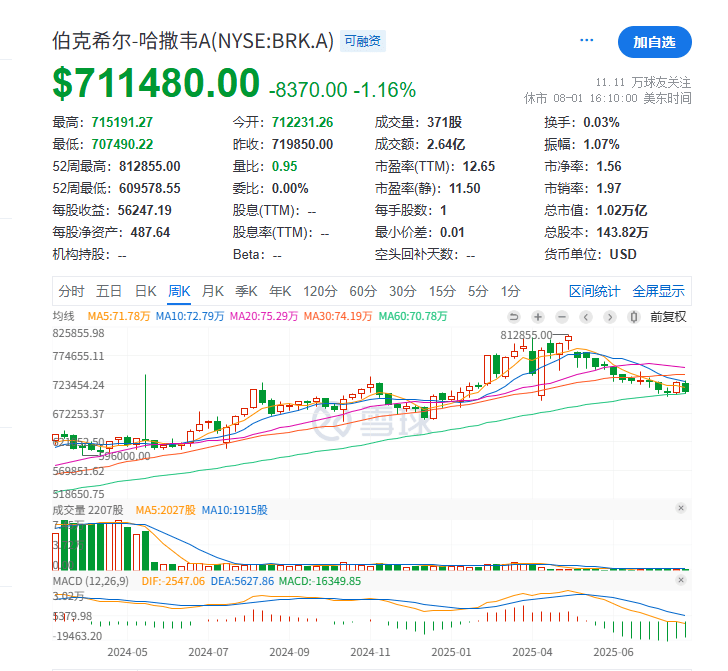Image resolution: width=728 pixels, height=671 pixels.
Task: Click the MA10:72.79万 moving average label
Action: 190,316
